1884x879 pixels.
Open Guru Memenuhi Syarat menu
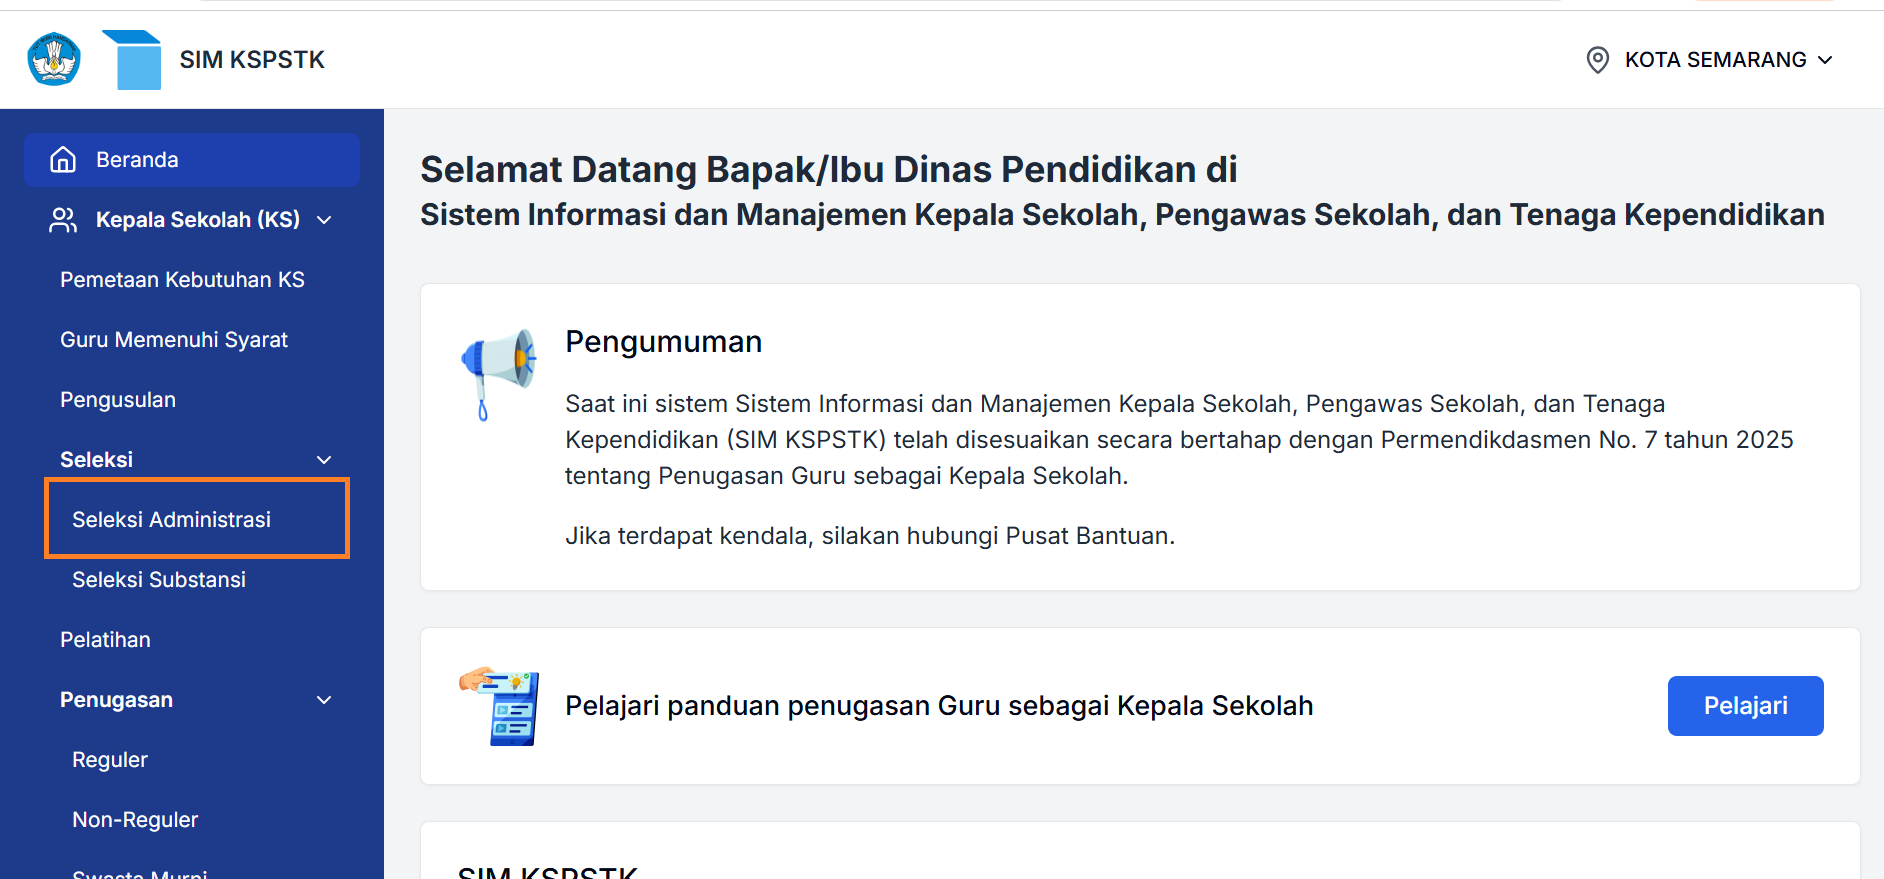174,340
